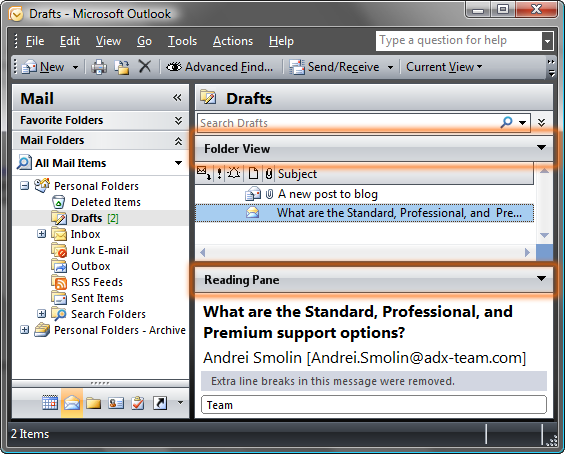Click the Shortcuts navigation icon
Screen dimensions: 565x454
(160, 403)
